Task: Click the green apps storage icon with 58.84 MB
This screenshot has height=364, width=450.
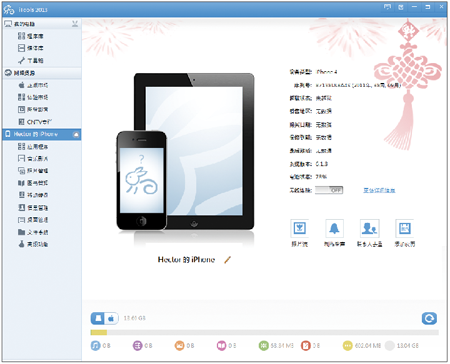Action: tap(263, 346)
